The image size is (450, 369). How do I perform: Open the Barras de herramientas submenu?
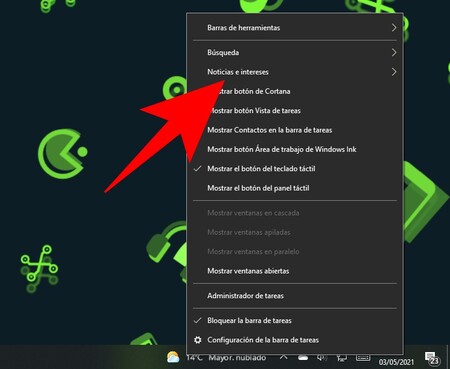(x=295, y=28)
